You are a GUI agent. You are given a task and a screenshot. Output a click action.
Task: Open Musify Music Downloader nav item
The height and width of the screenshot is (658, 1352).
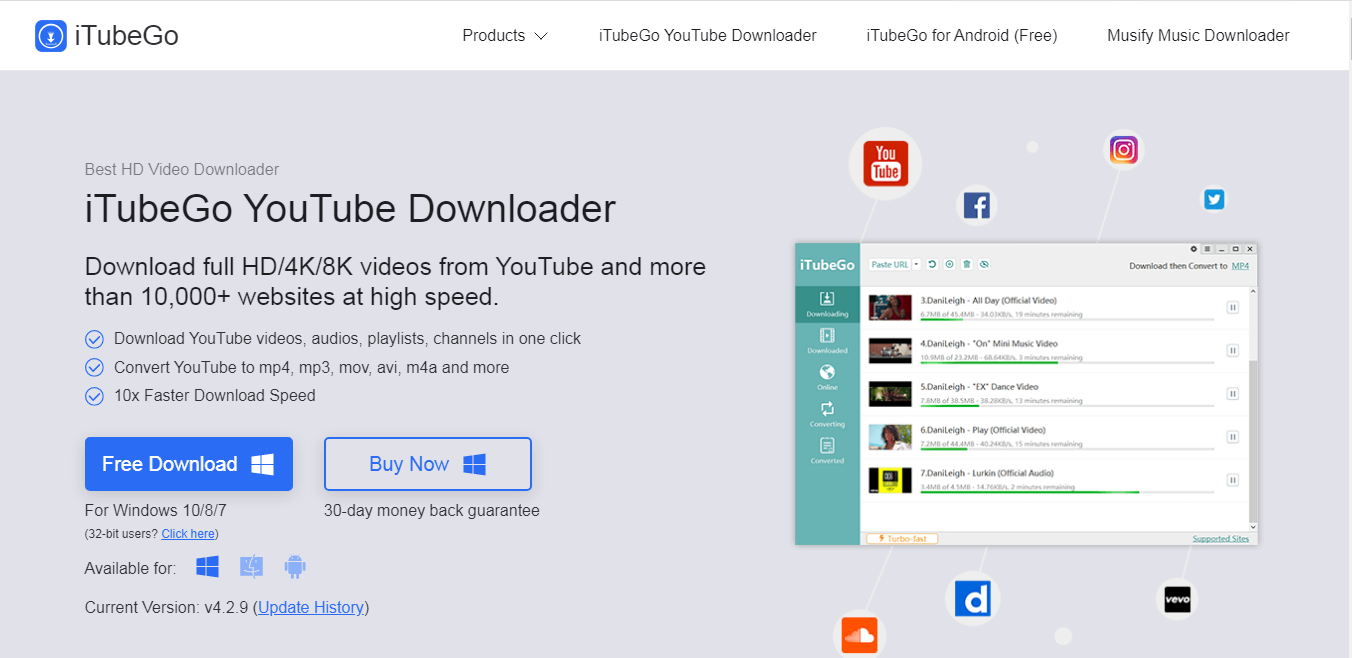1198,36
